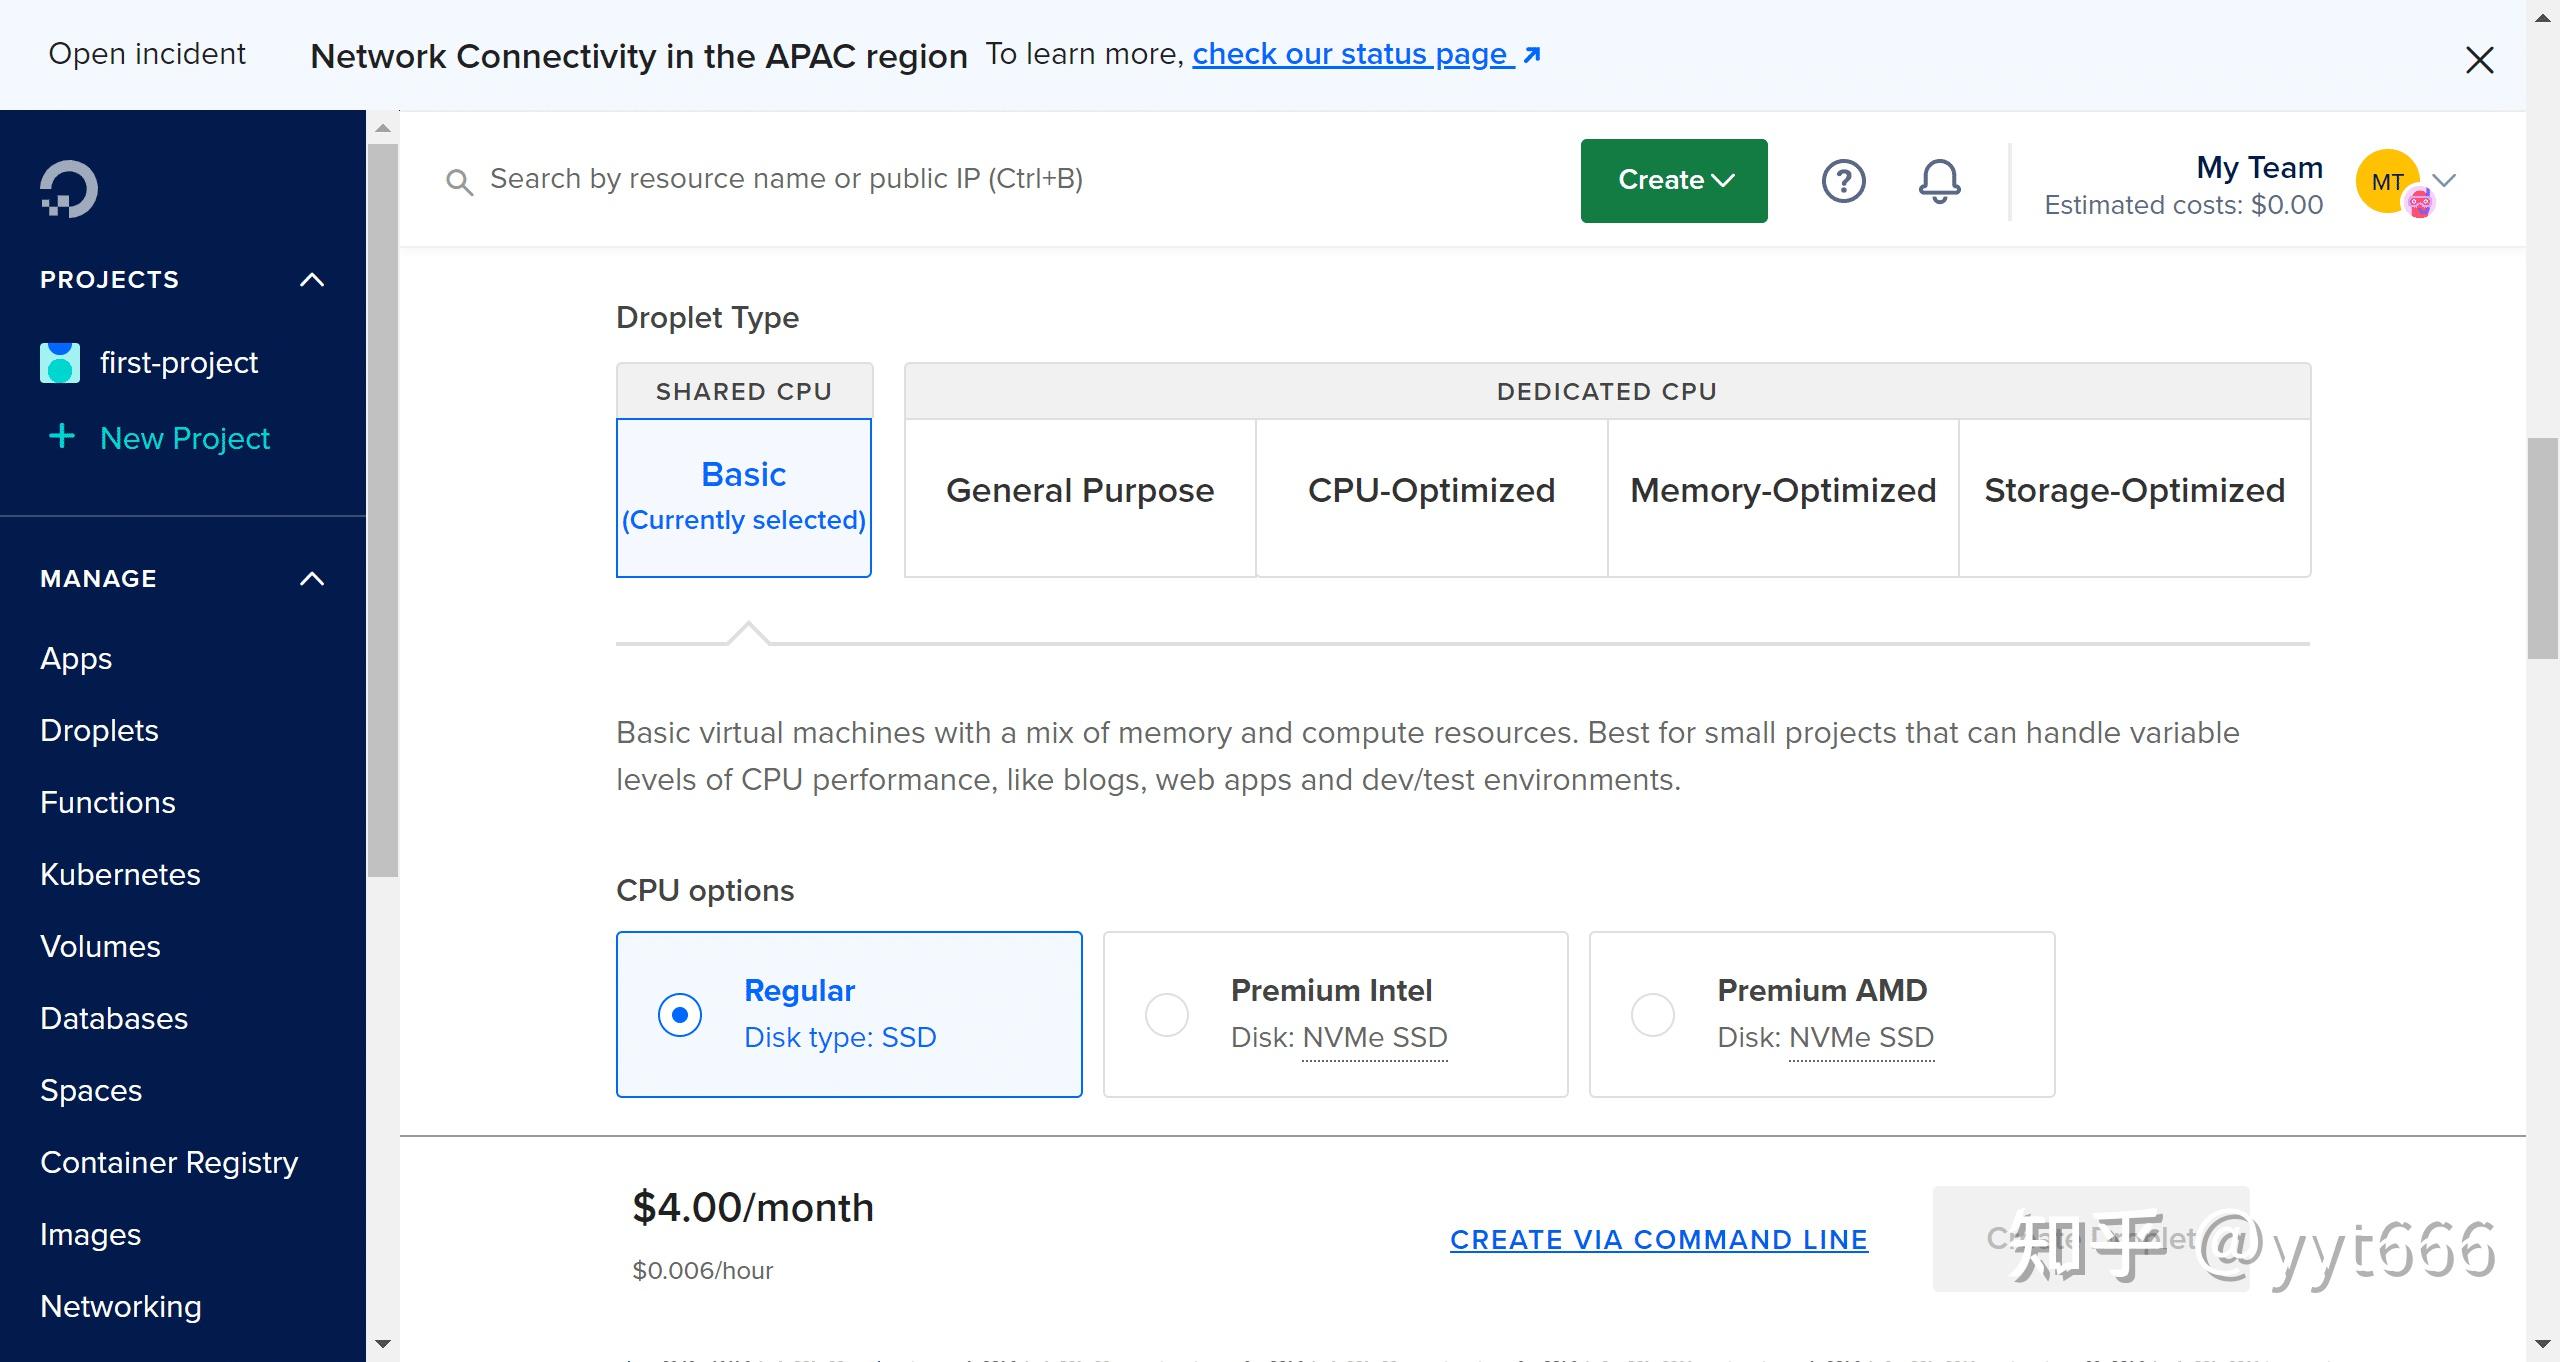The height and width of the screenshot is (1362, 2560).
Task: Collapse the PROJECTS section
Action: [311, 279]
